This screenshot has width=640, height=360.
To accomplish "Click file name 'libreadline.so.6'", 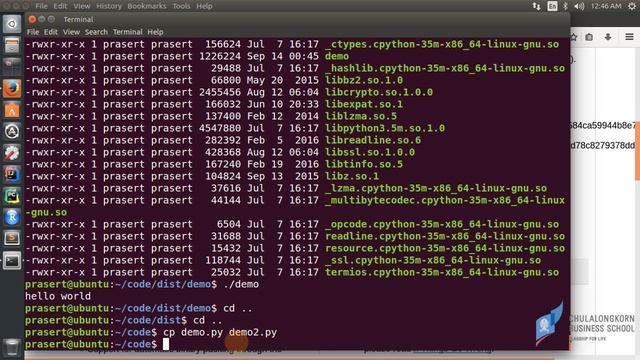I will pyautogui.click(x=373, y=140).
